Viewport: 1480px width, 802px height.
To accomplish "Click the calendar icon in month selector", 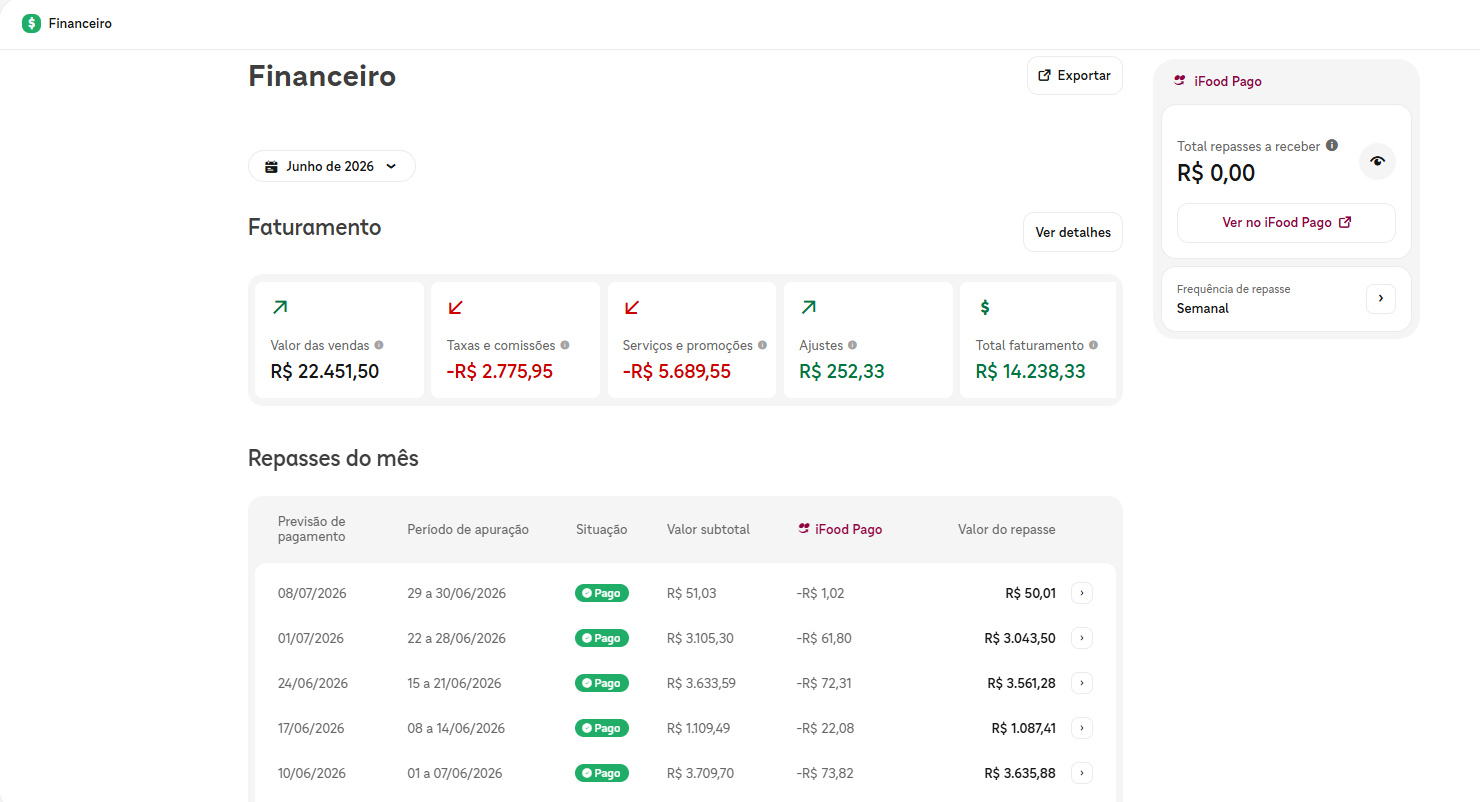I will [271, 167].
